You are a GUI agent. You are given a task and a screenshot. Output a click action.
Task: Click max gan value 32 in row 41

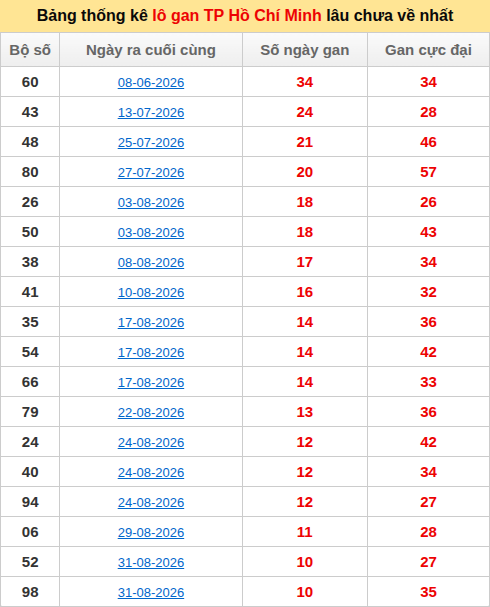coord(428,292)
